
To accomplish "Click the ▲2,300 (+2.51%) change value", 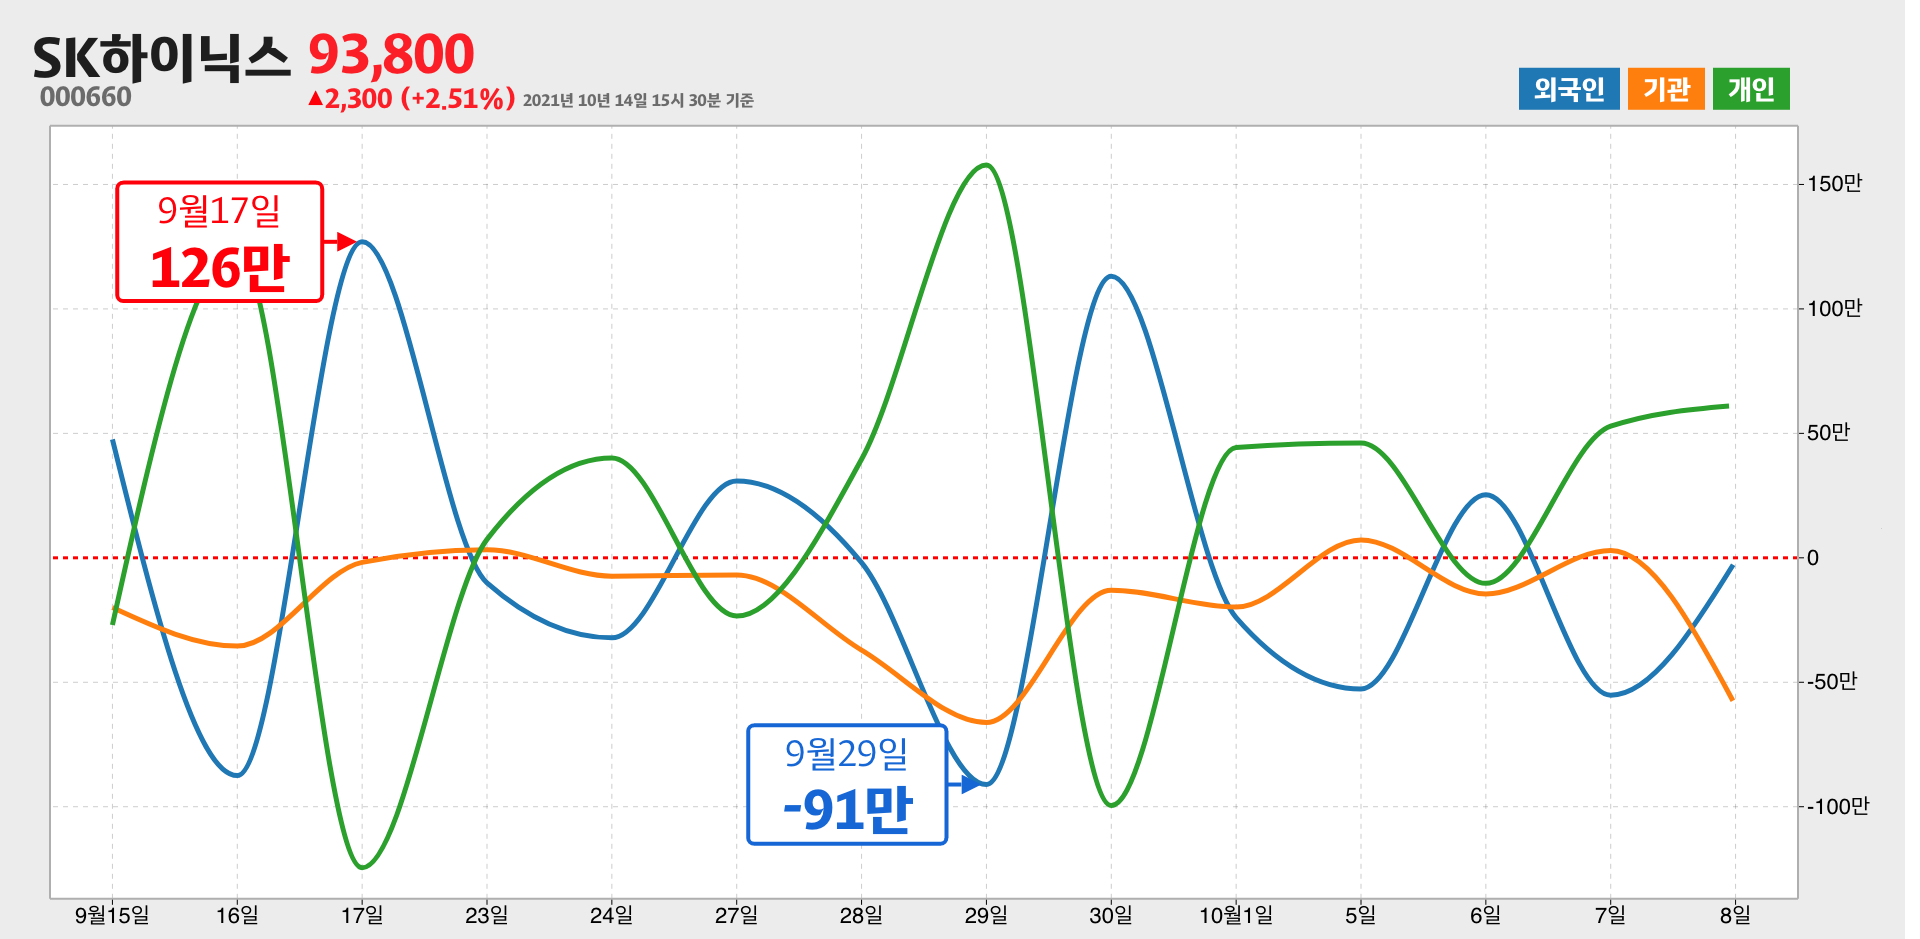I will (411, 98).
